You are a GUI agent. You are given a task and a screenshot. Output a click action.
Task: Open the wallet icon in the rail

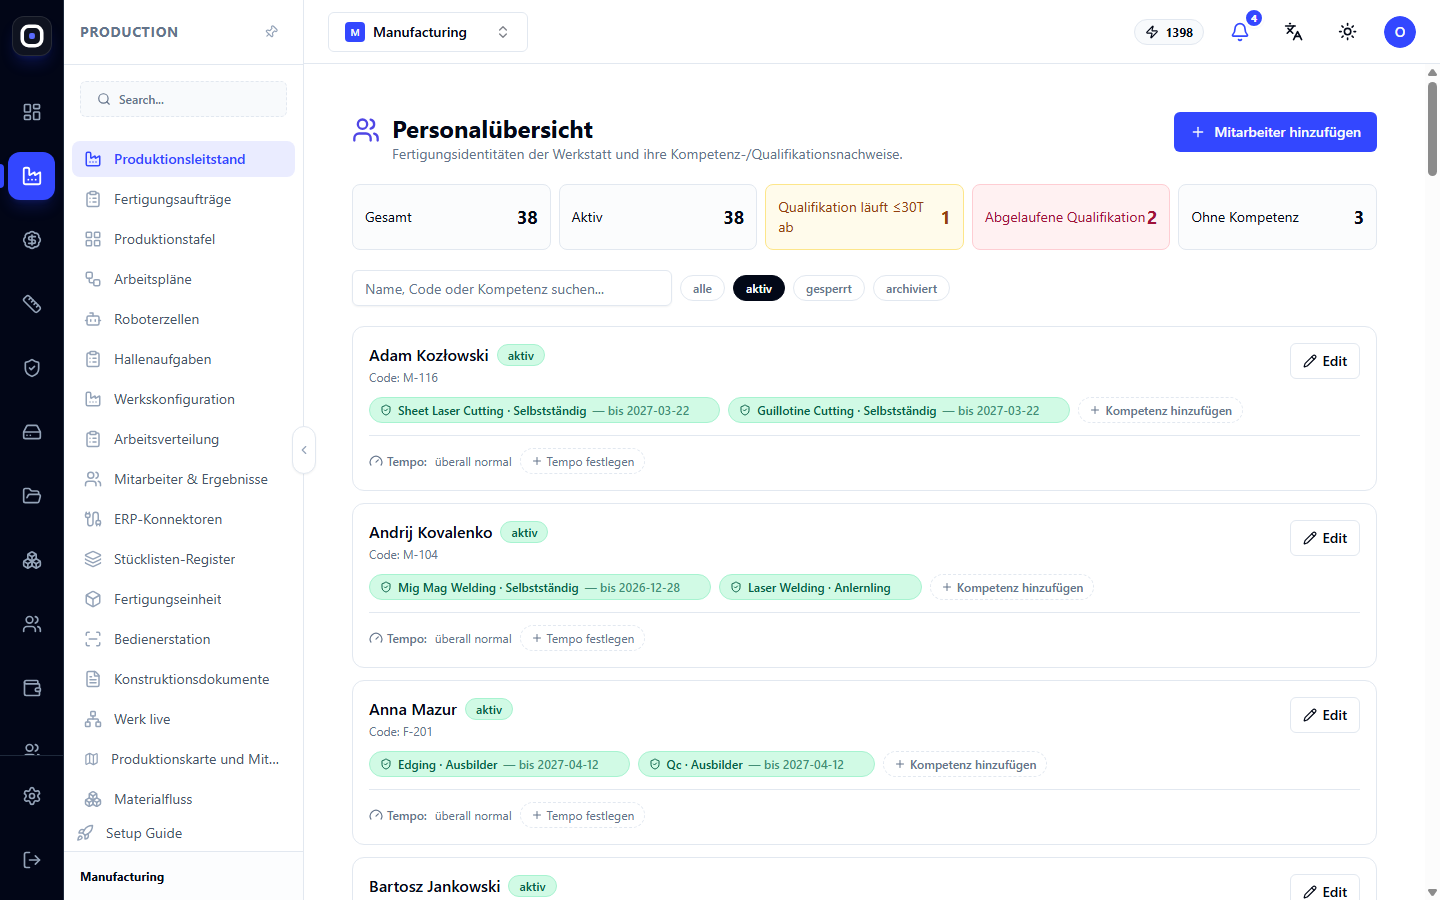point(32,688)
